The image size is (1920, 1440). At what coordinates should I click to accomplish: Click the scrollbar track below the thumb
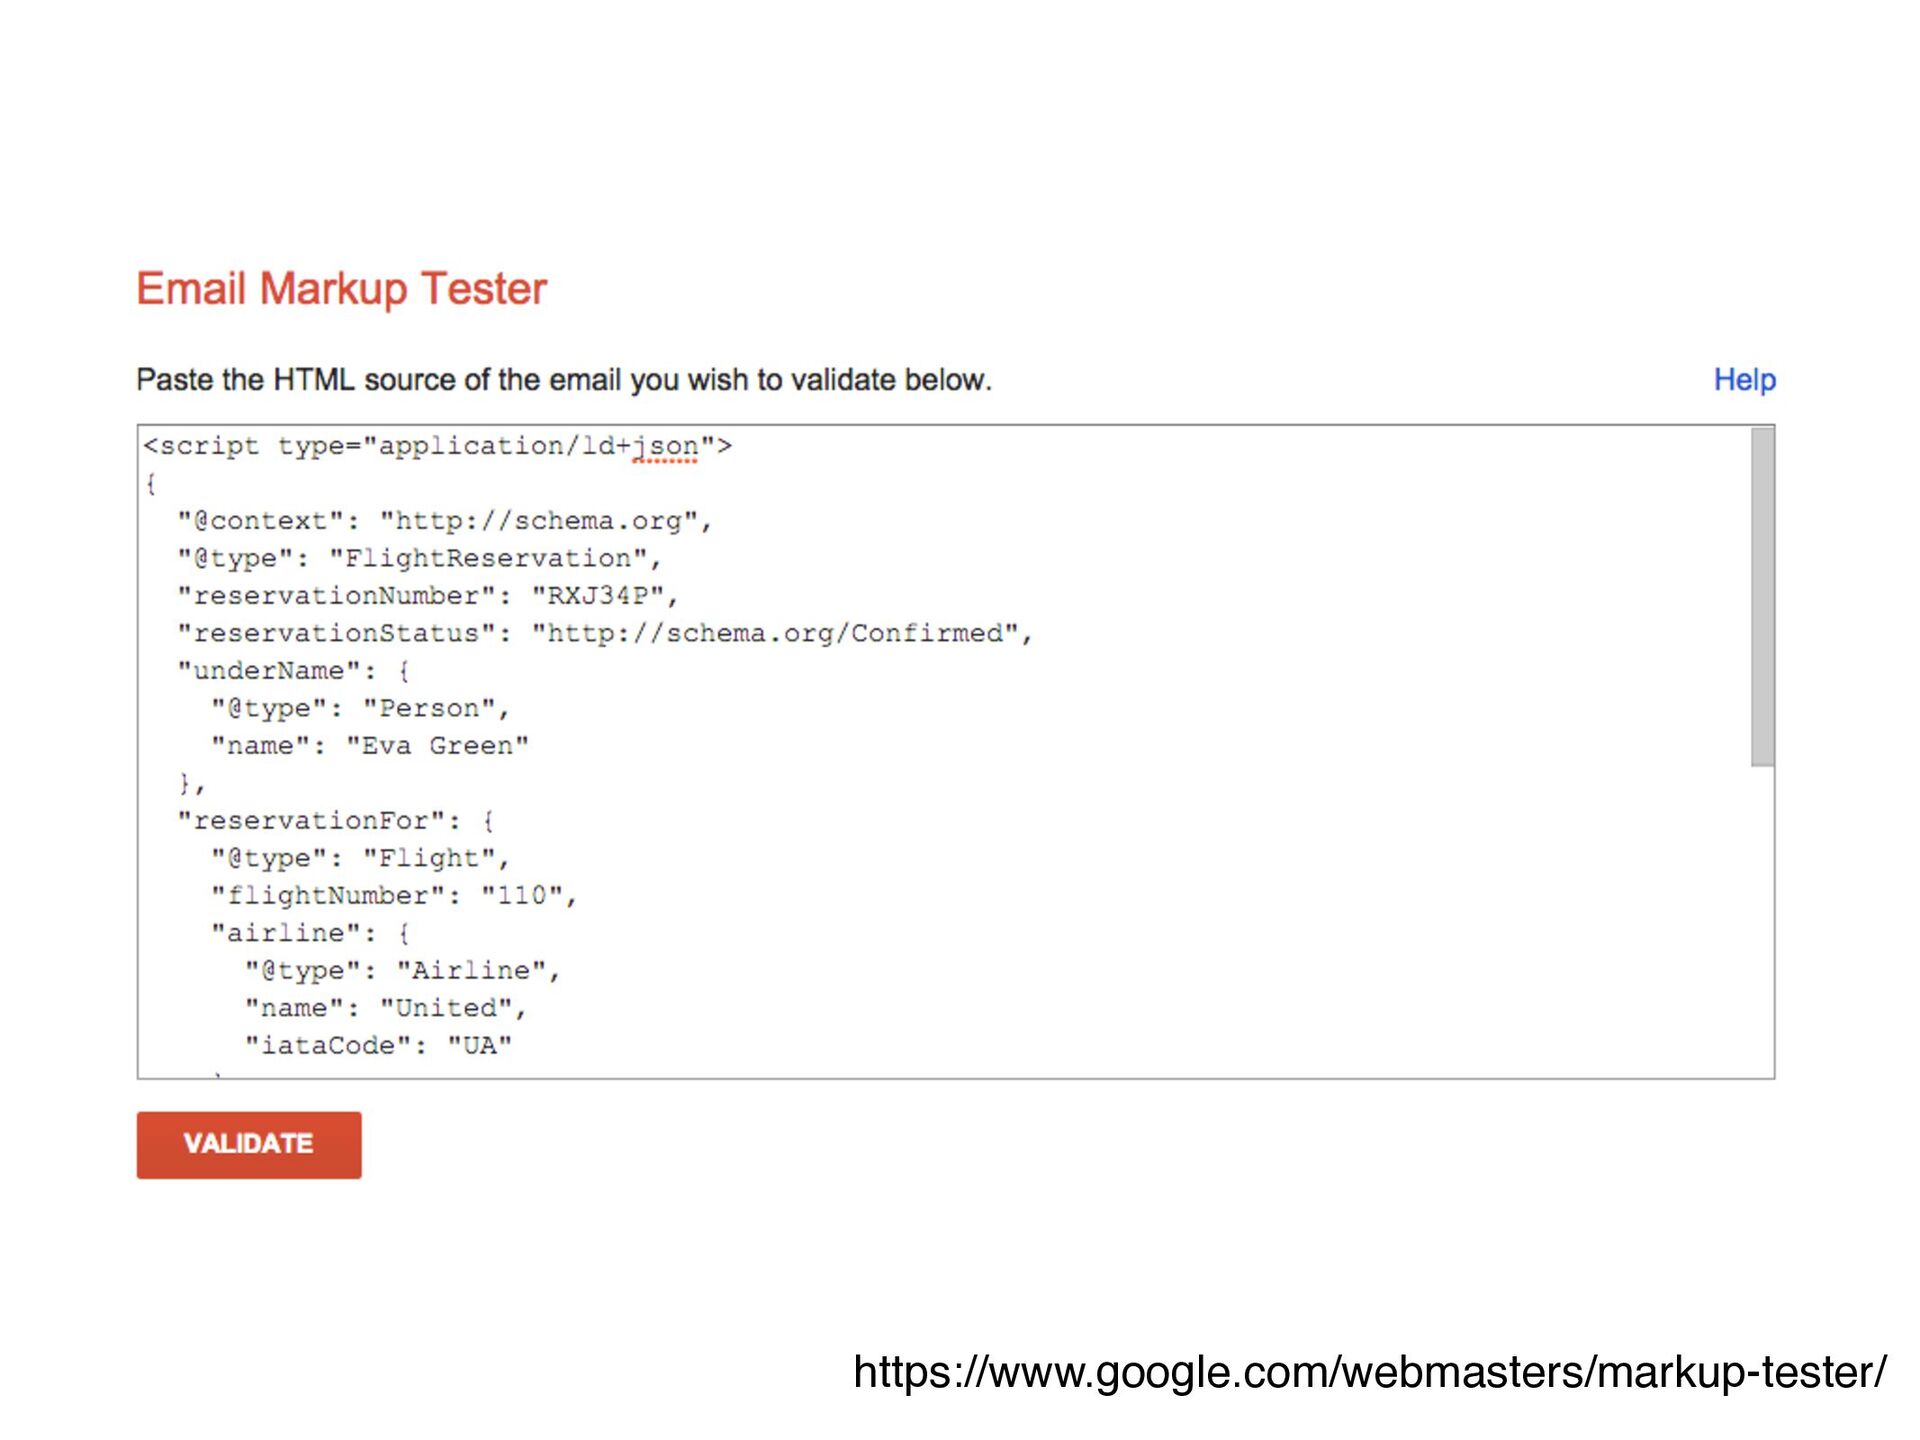(x=1762, y=920)
